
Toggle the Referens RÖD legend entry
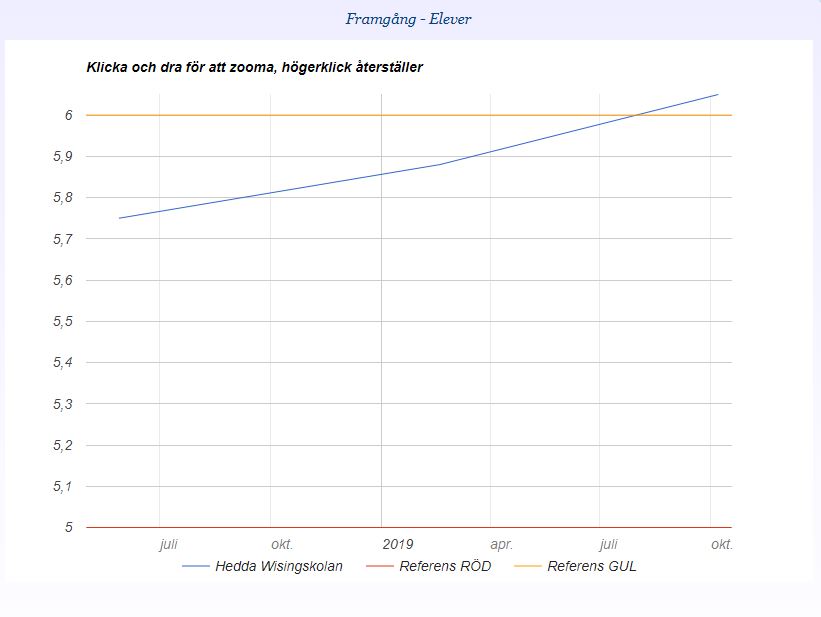coord(445,566)
